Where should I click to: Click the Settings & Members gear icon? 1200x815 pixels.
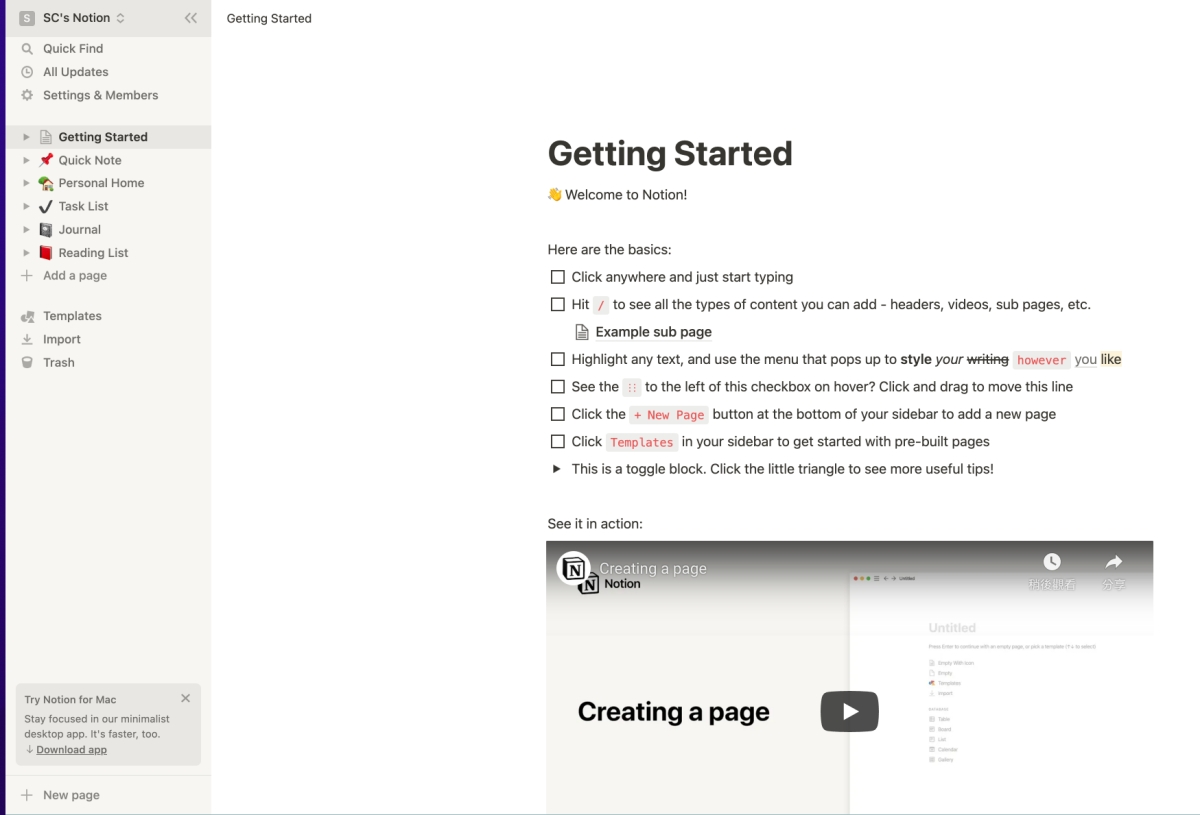point(27,95)
